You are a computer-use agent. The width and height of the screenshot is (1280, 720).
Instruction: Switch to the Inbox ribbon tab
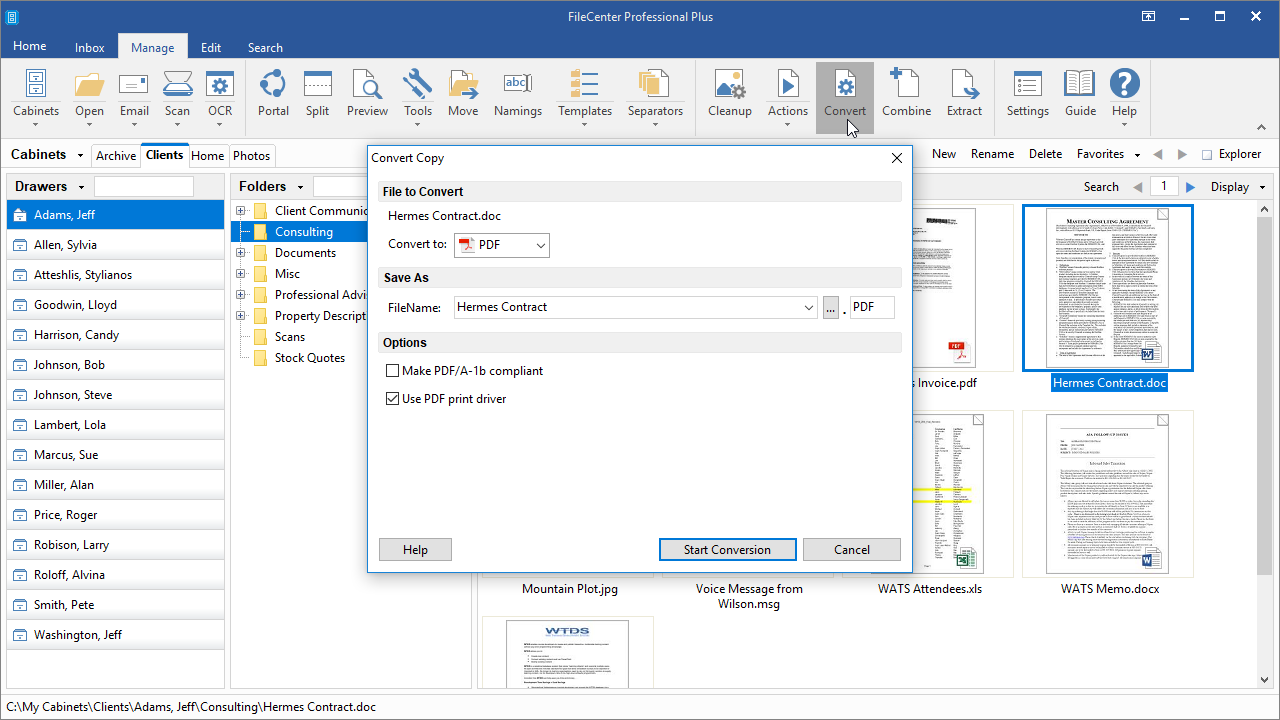90,47
